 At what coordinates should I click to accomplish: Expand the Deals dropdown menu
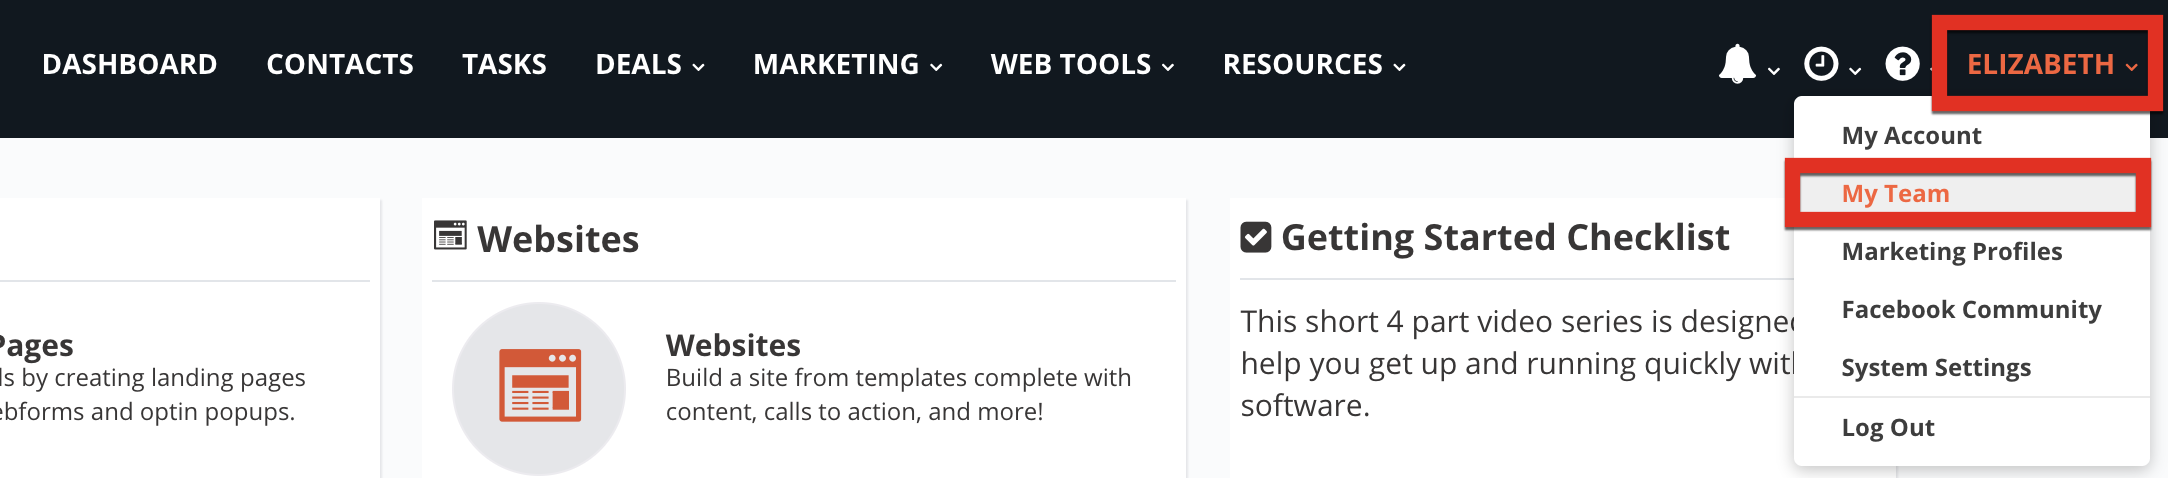[650, 64]
